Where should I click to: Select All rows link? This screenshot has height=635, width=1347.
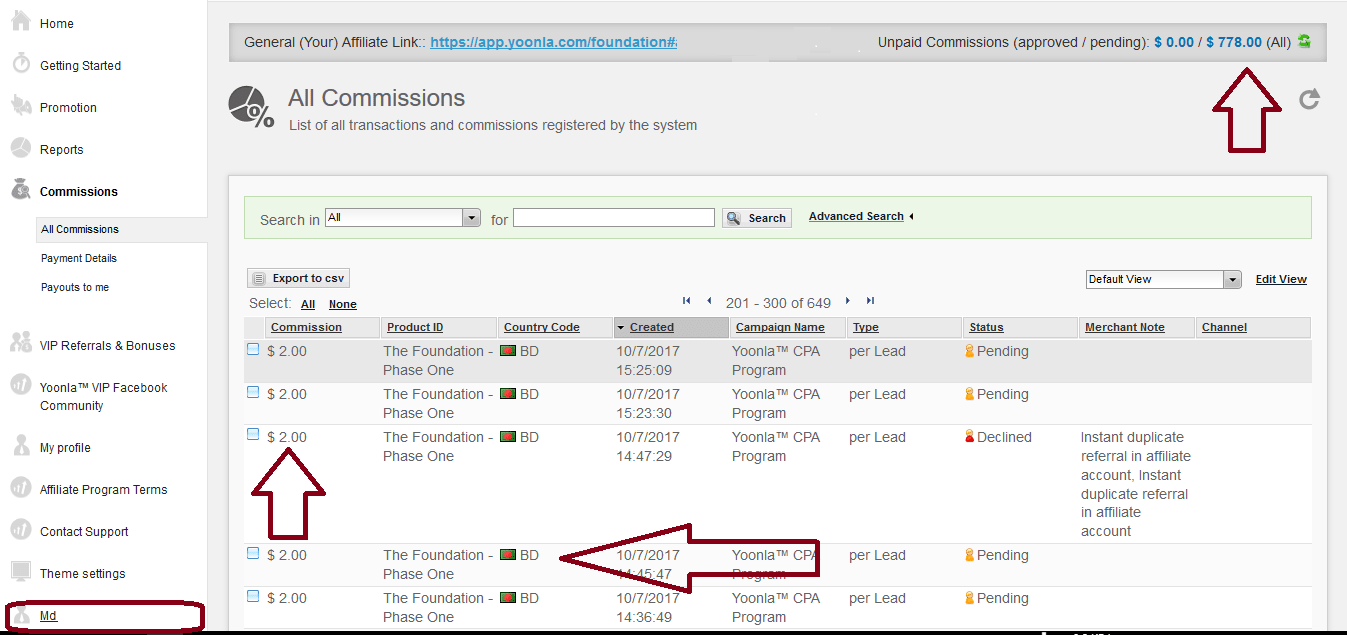[x=308, y=304]
